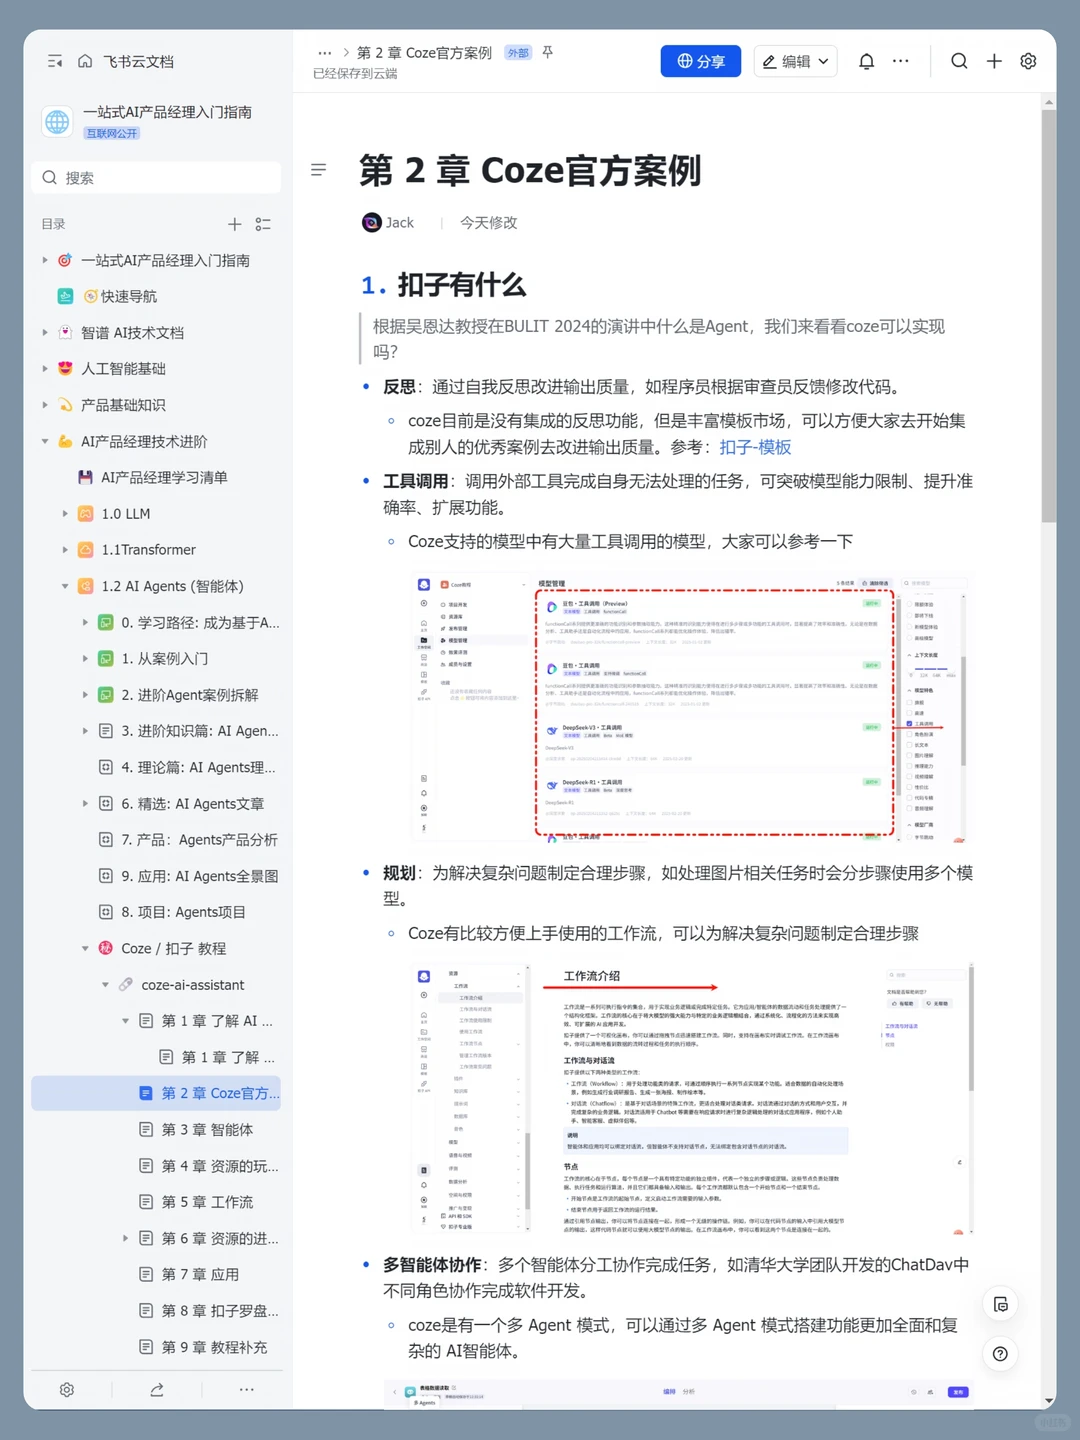This screenshot has width=1080, height=1440.
Task: Click the floating document-copy icon at bottom right
Action: coord(1000,1304)
